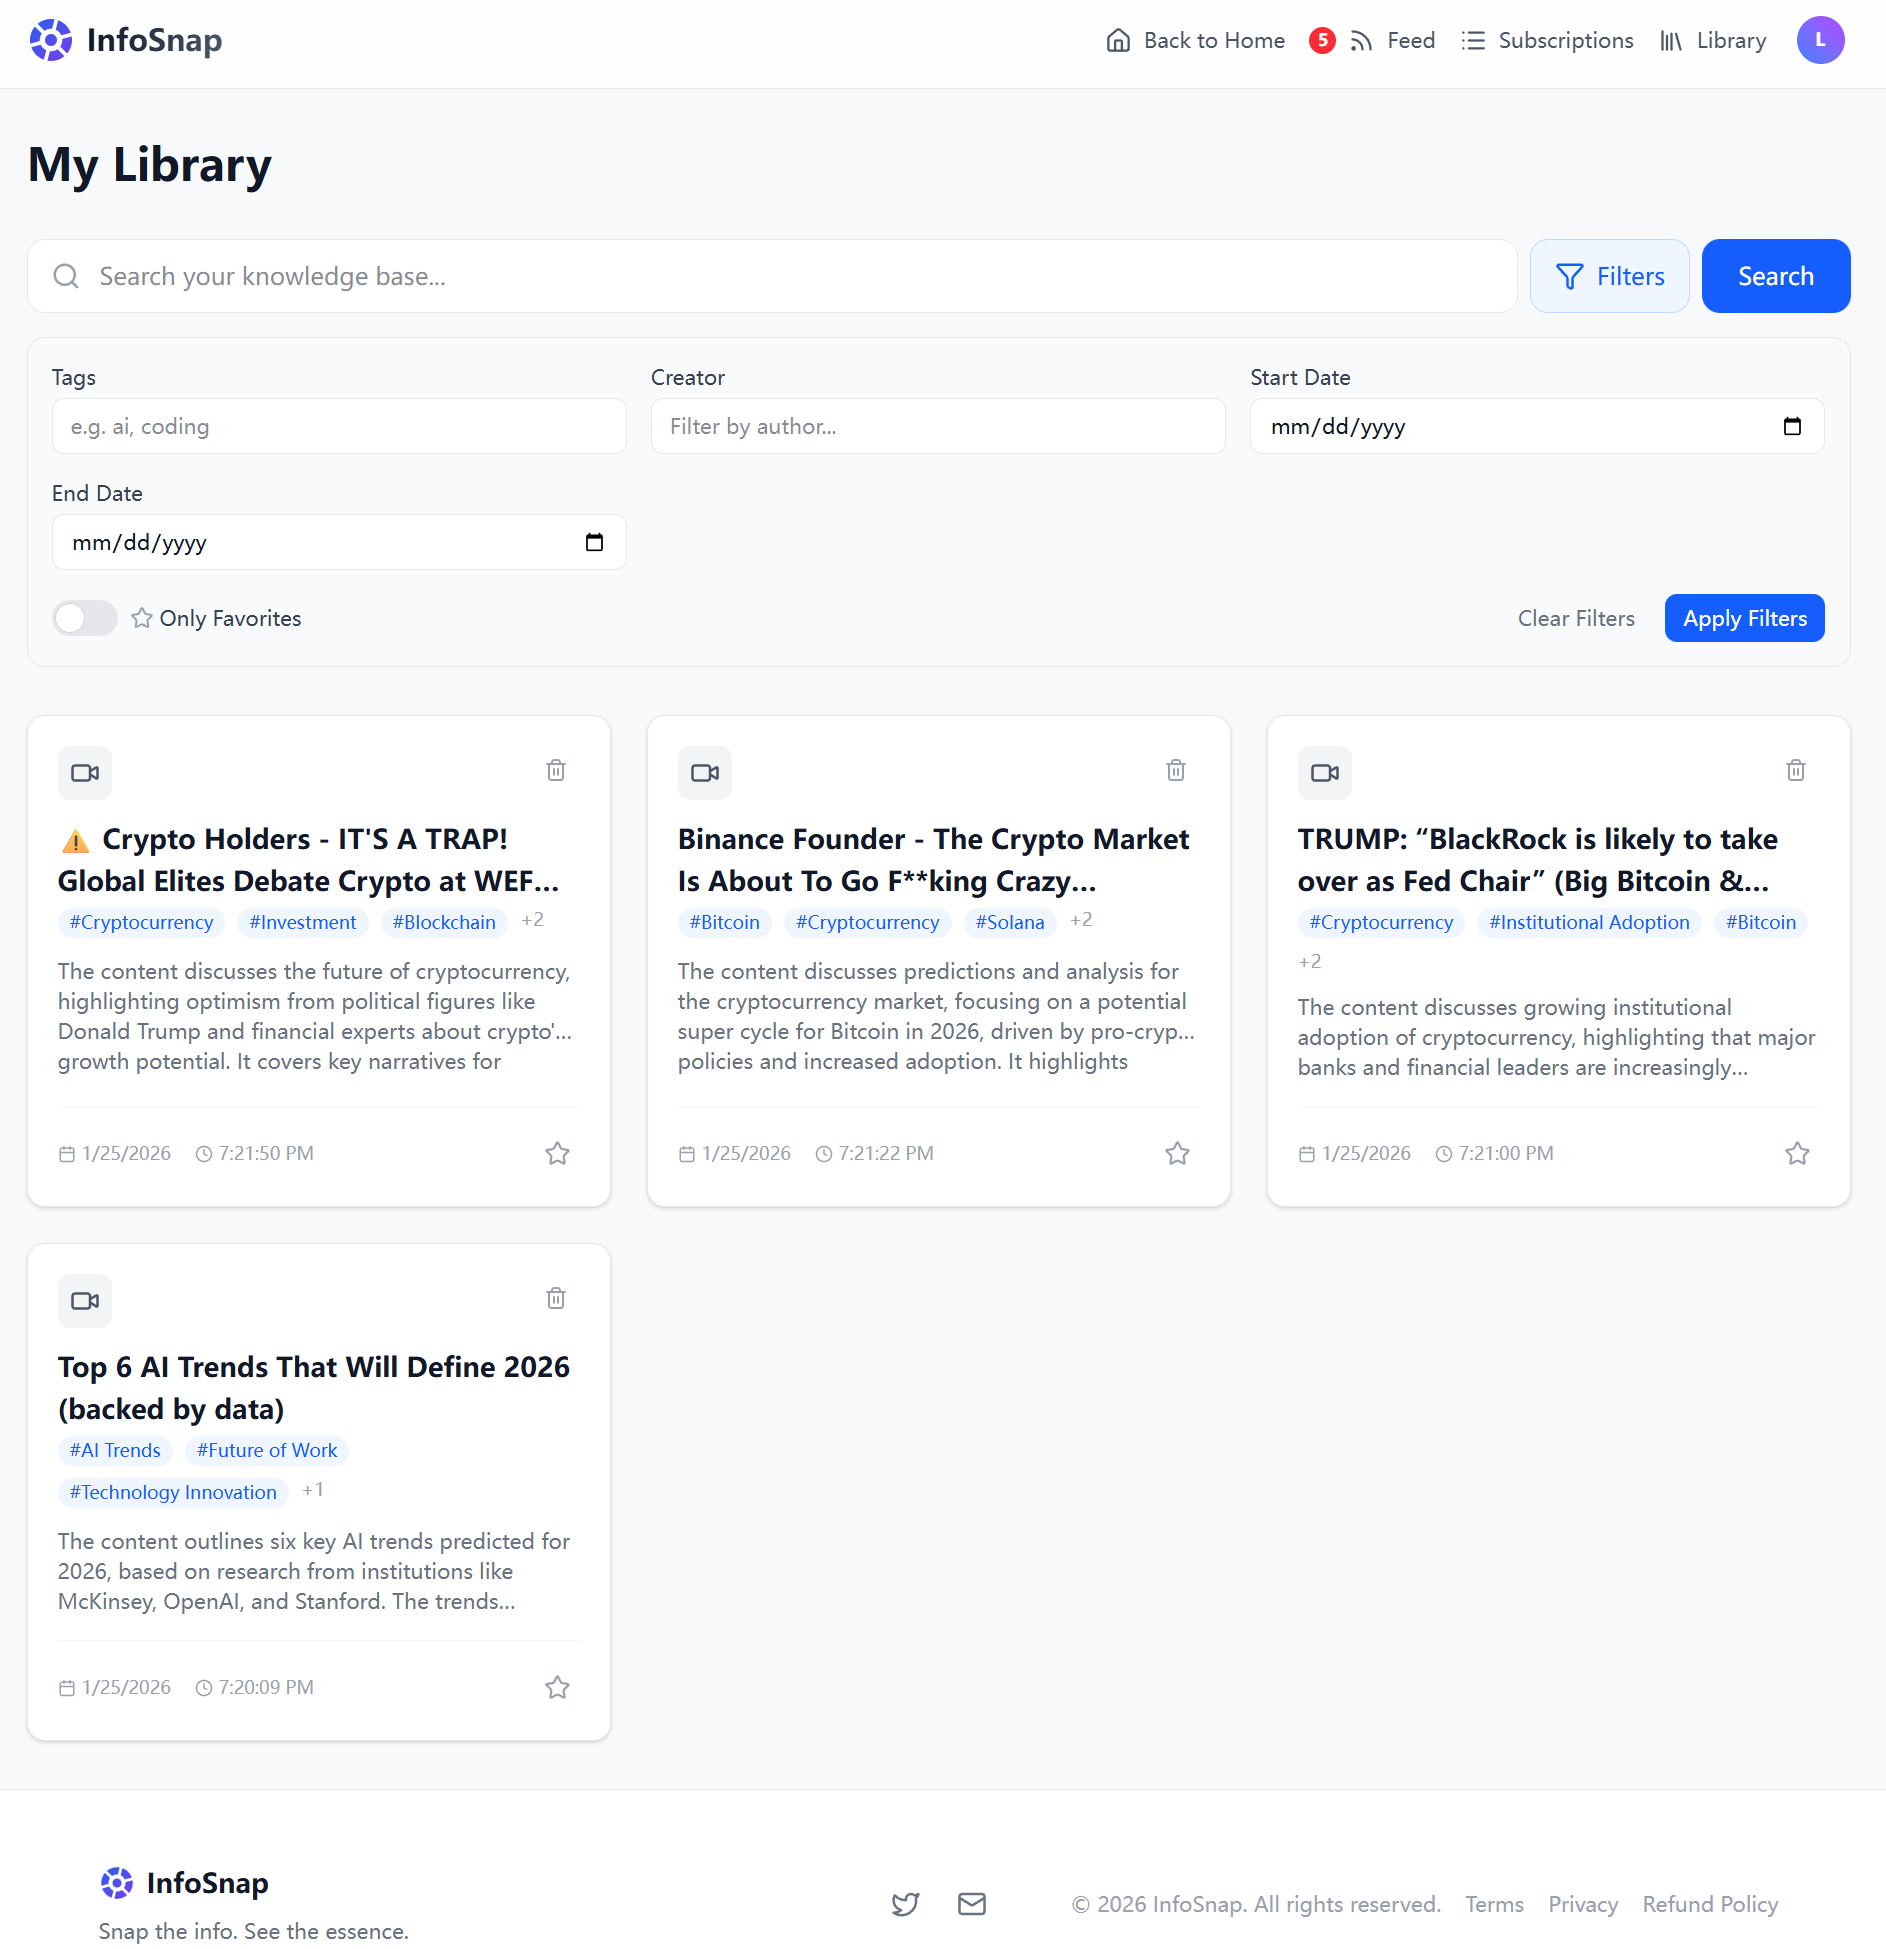The width and height of the screenshot is (1886, 1949).
Task: Click video icon on Top 6 AI Trends card
Action: coord(85,1301)
